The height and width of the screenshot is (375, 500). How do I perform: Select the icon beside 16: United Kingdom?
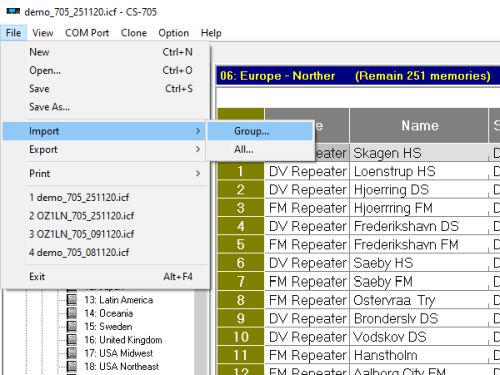coord(71,340)
